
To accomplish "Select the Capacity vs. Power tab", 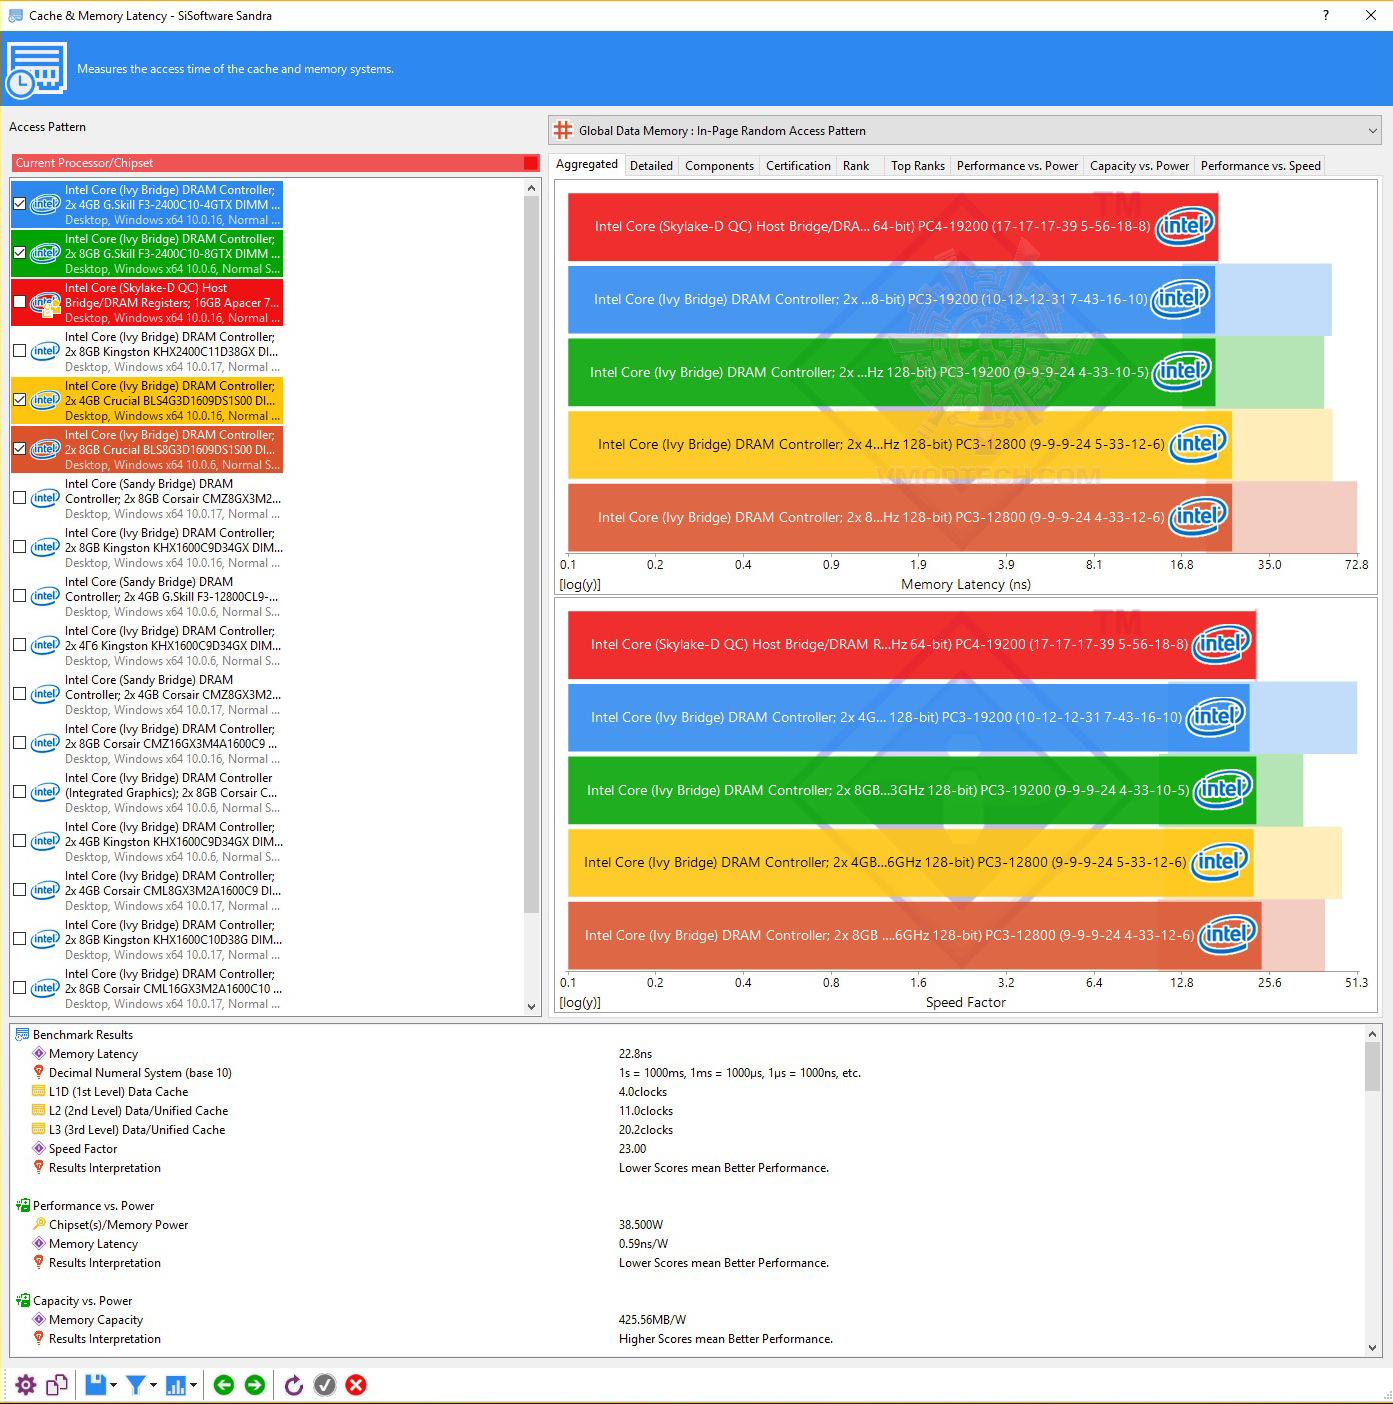I will coord(1139,166).
